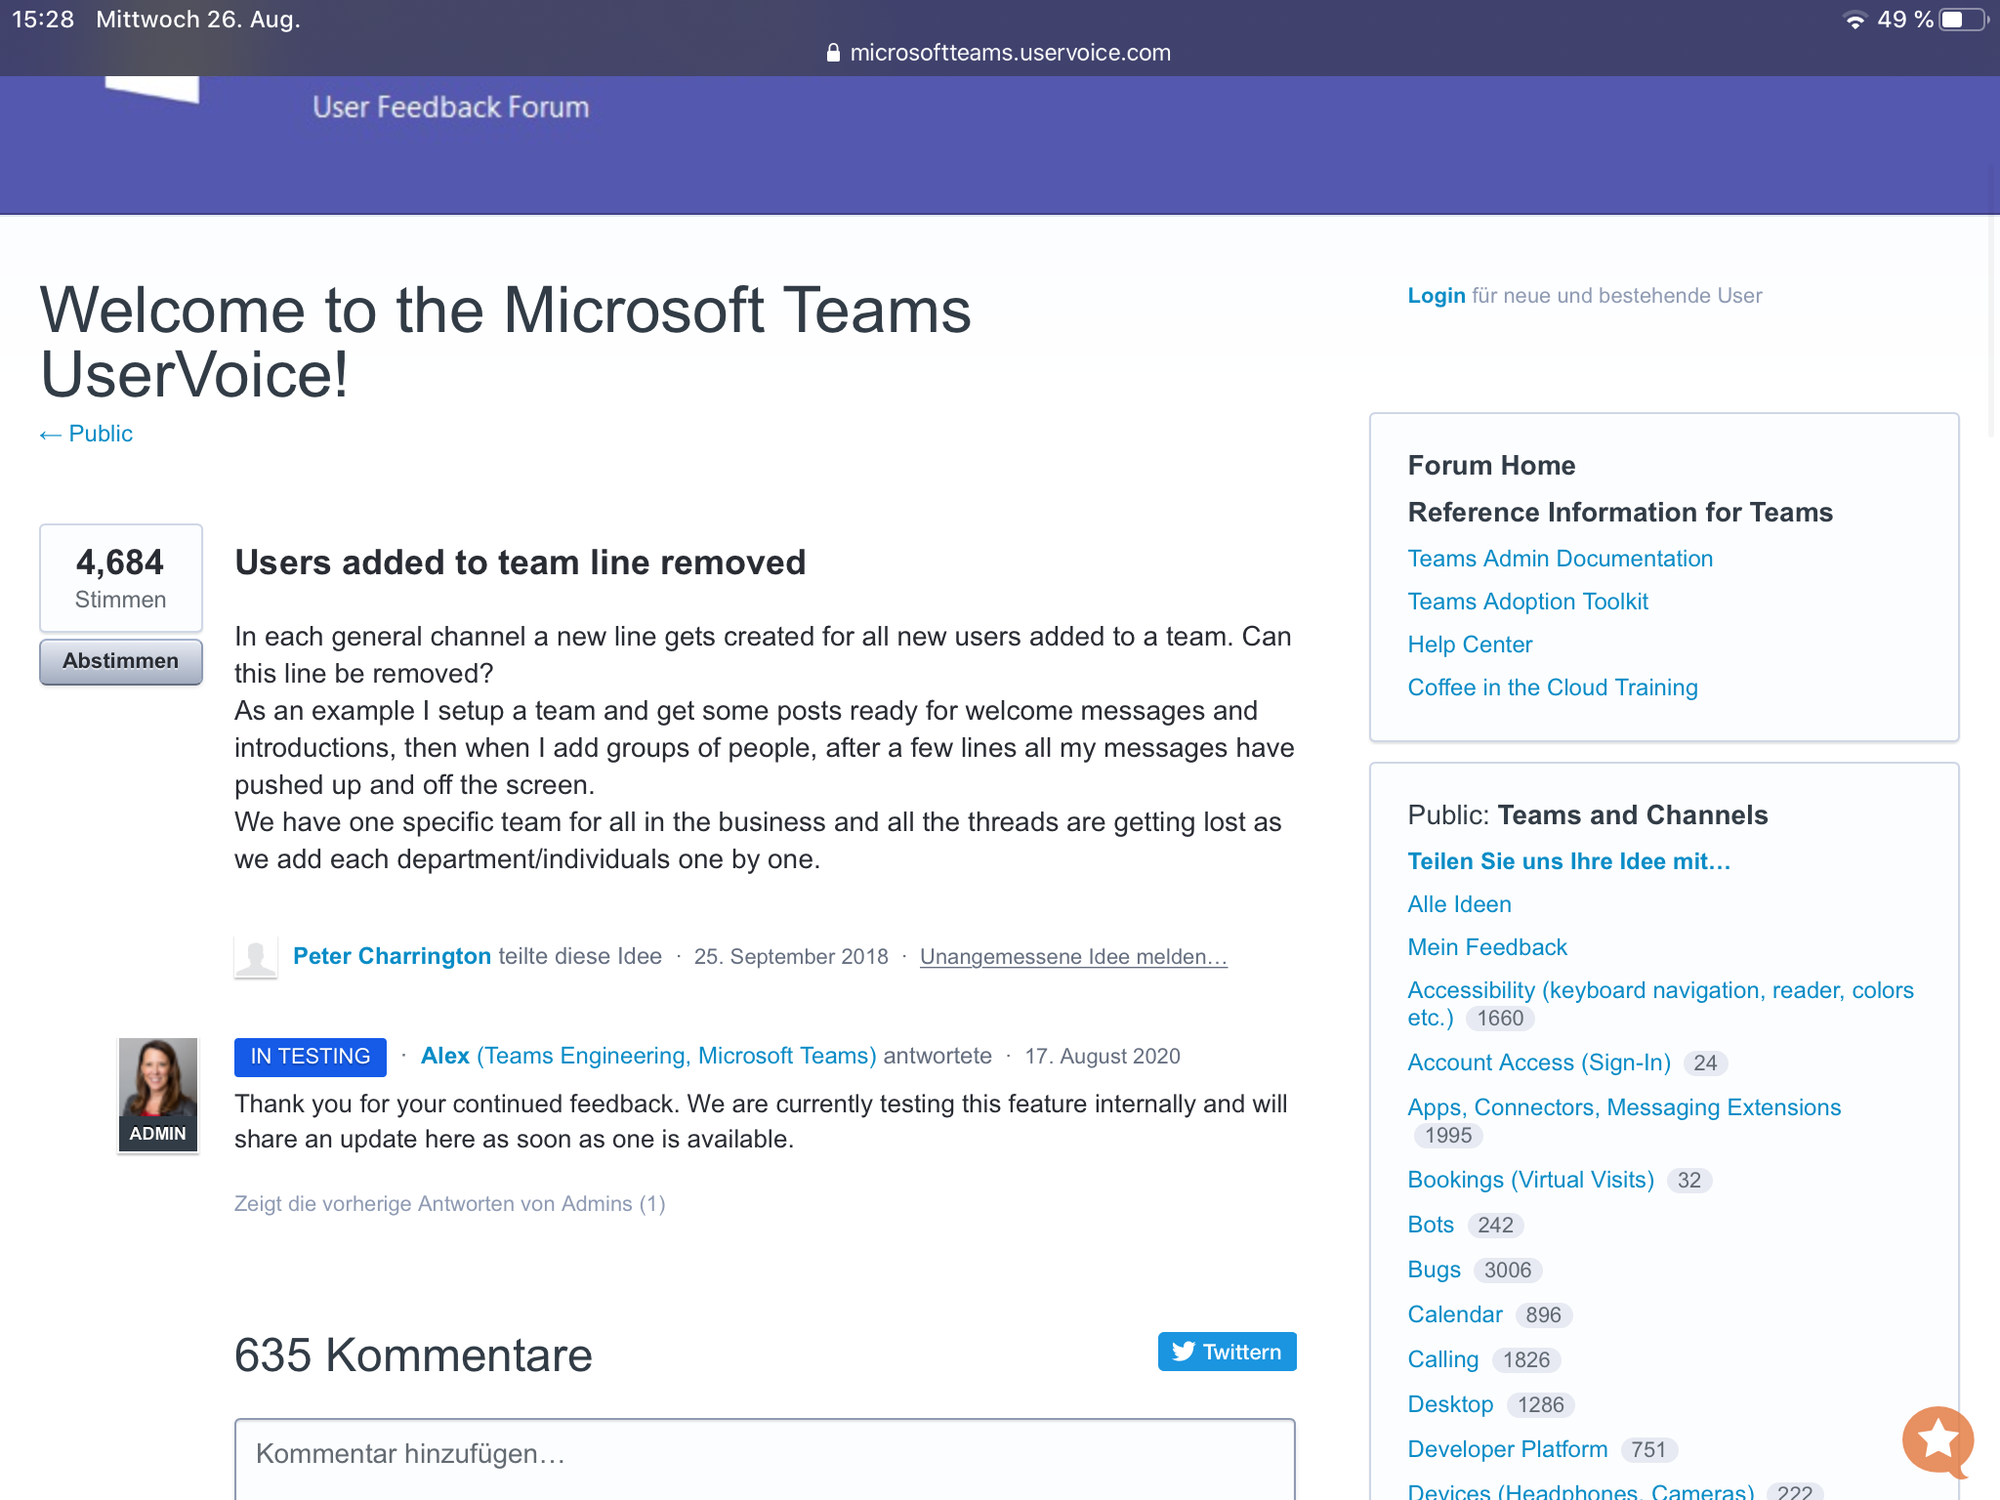Click the Reference Information for Teams heading
Viewport: 2000px width, 1500px height.
1620,513
